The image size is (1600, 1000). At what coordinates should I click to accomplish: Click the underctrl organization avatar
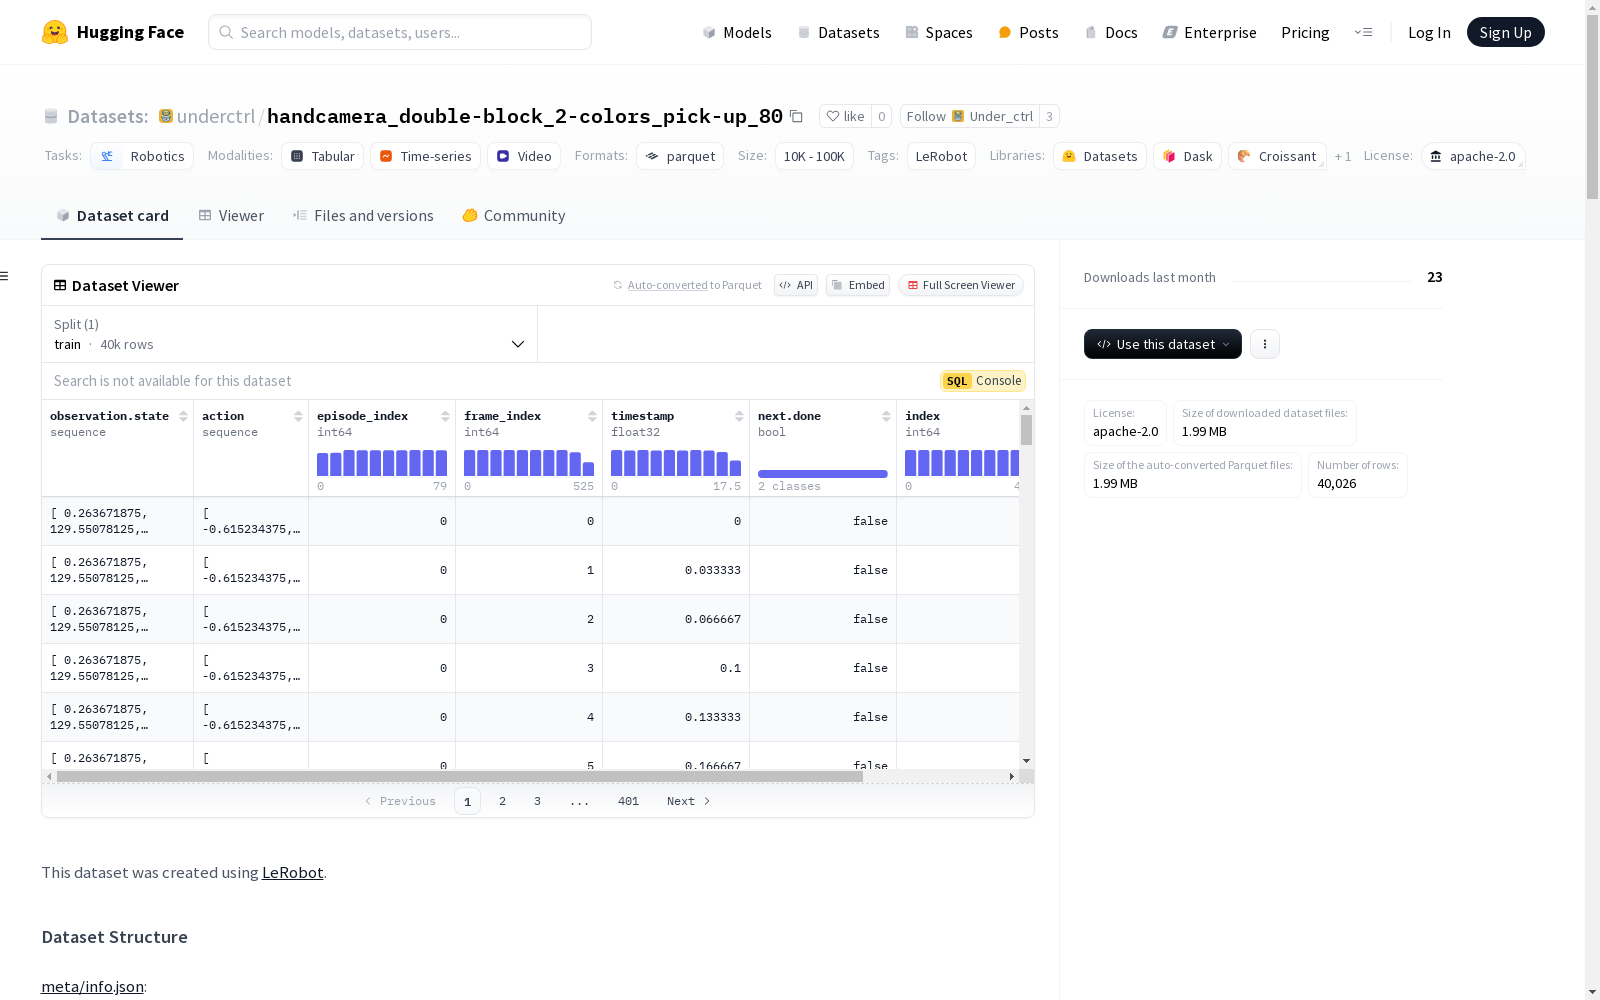(x=166, y=116)
